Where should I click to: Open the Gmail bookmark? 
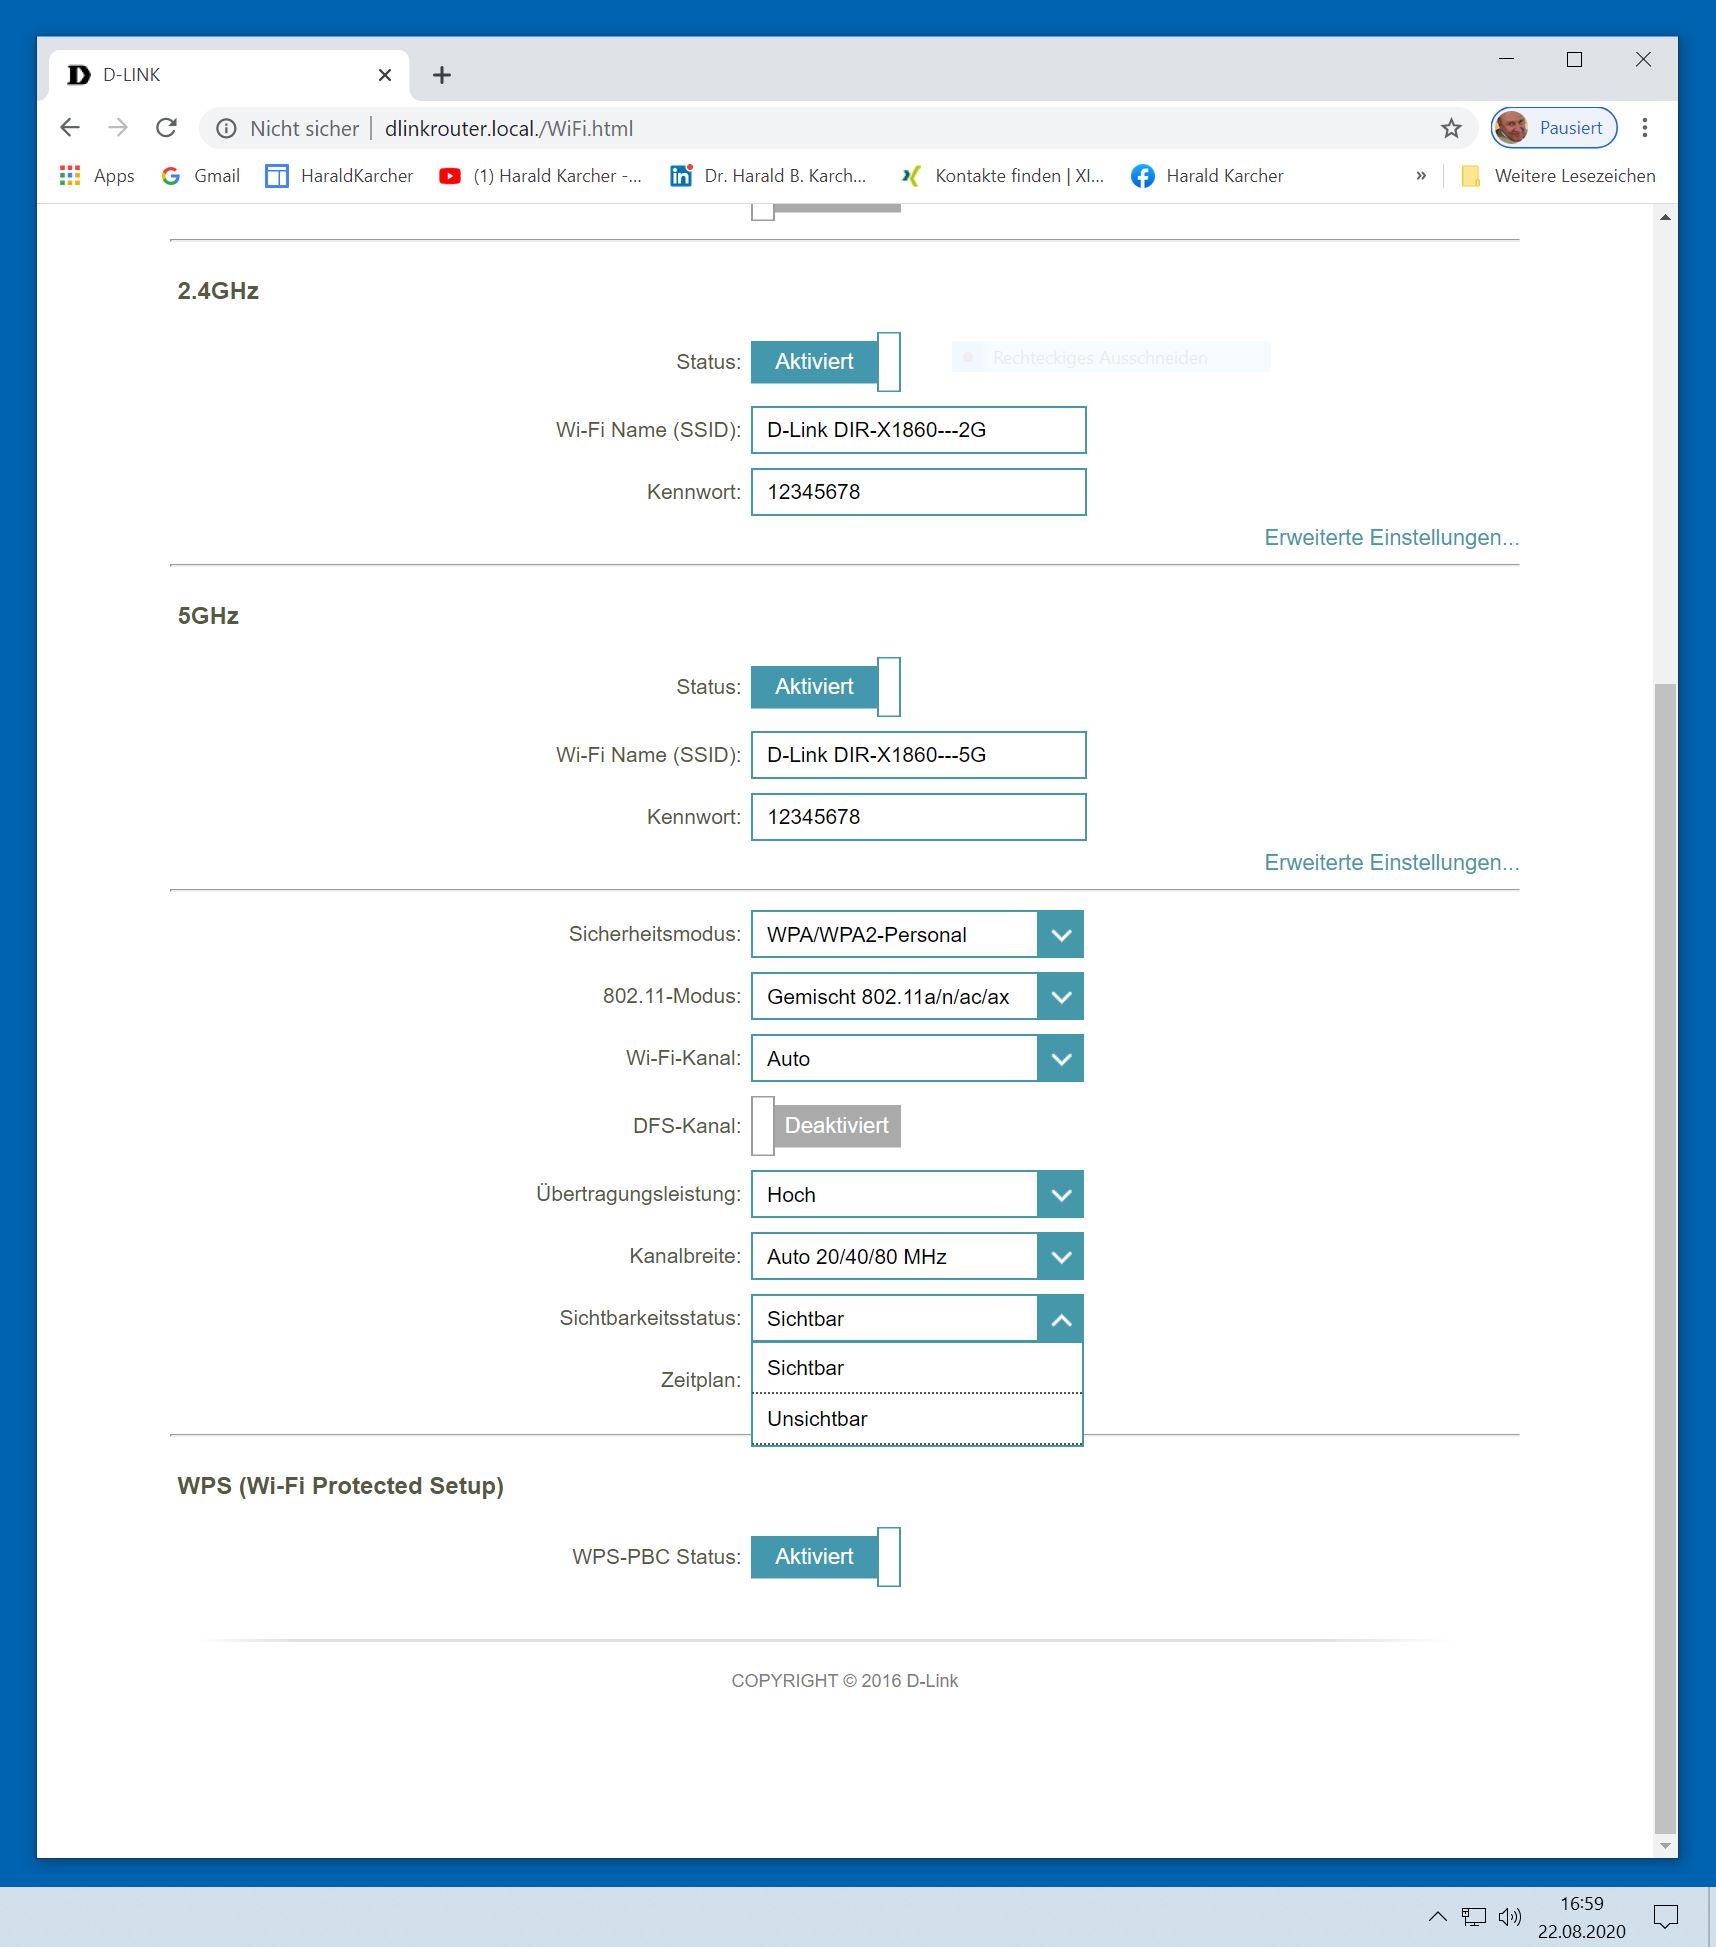tap(201, 176)
